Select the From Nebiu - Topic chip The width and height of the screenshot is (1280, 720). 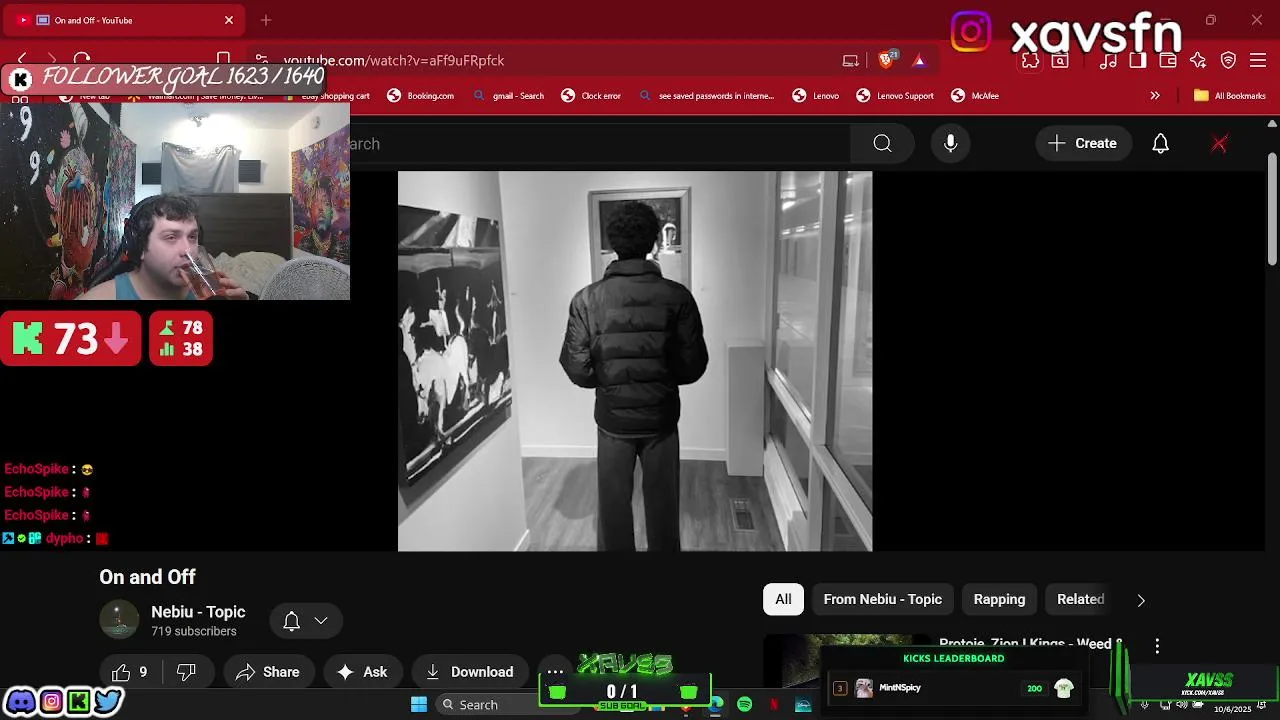coord(883,599)
